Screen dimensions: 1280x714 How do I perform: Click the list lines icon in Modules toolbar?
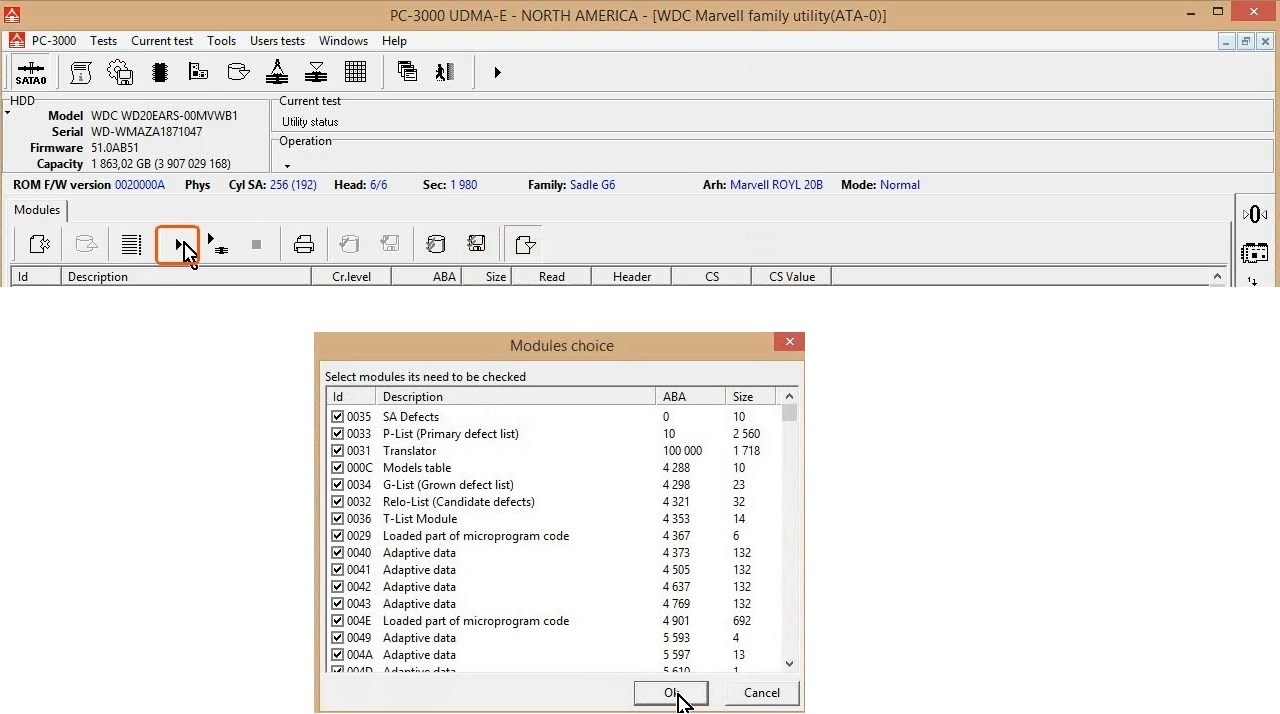[131, 245]
